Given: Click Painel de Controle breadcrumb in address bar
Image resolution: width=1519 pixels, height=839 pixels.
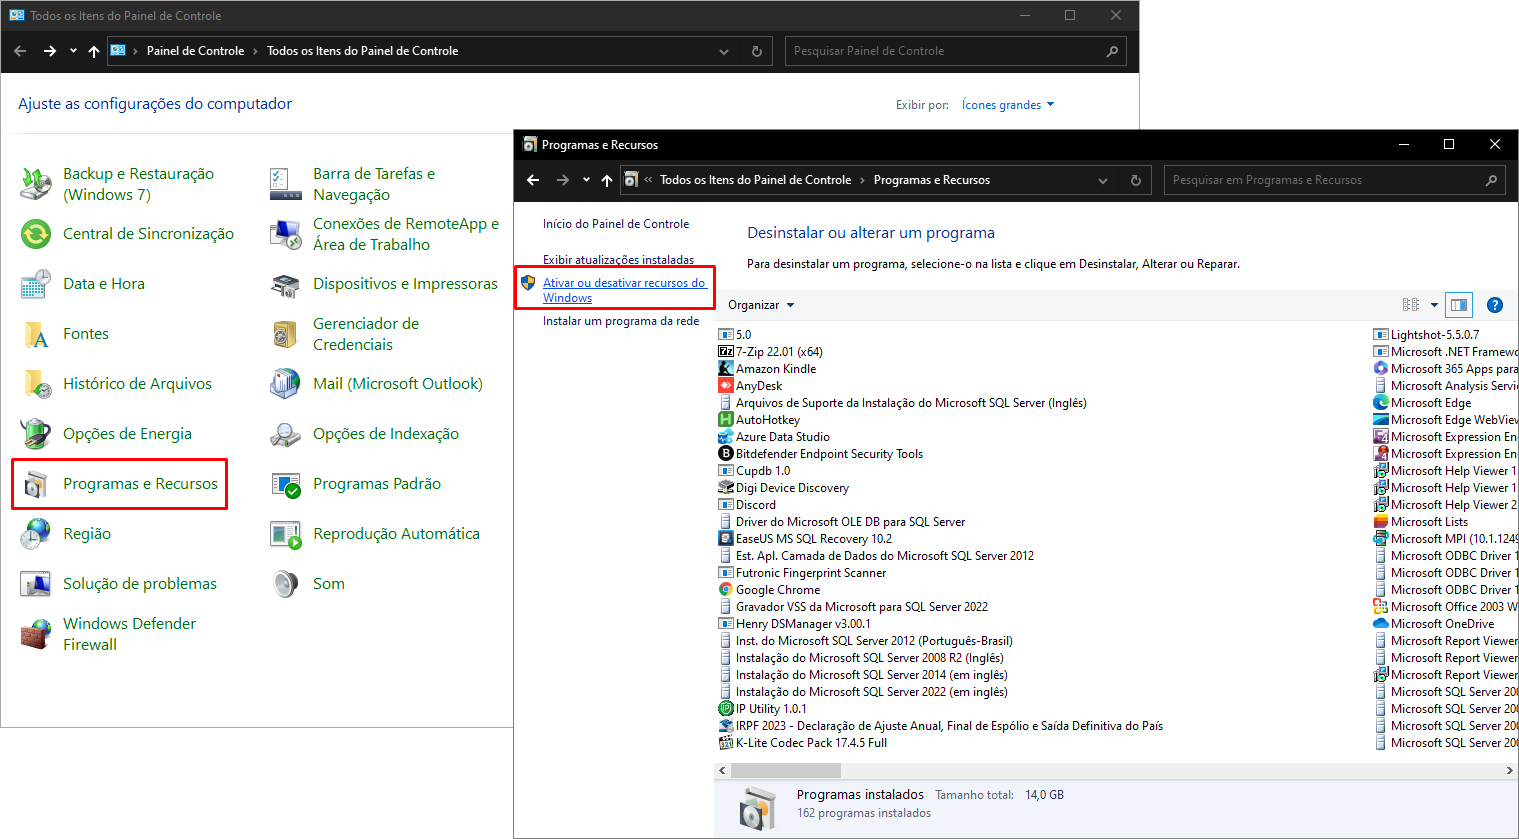Looking at the screenshot, I should tap(195, 51).
